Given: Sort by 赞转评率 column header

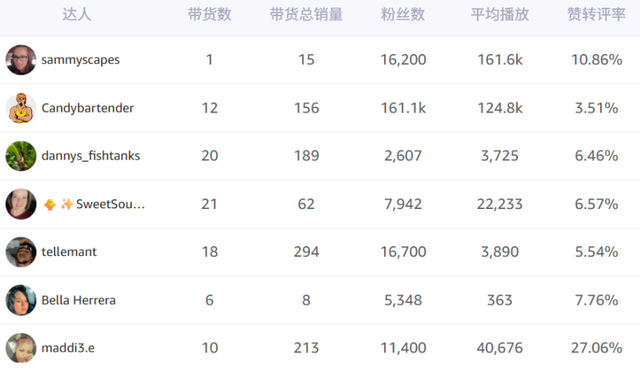Looking at the screenshot, I should [596, 15].
